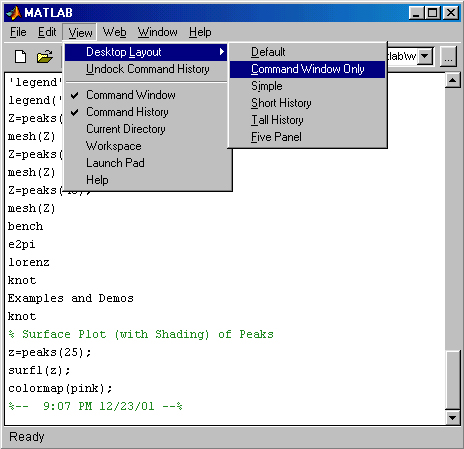
Task: Select the Simple layout
Action: point(307,86)
